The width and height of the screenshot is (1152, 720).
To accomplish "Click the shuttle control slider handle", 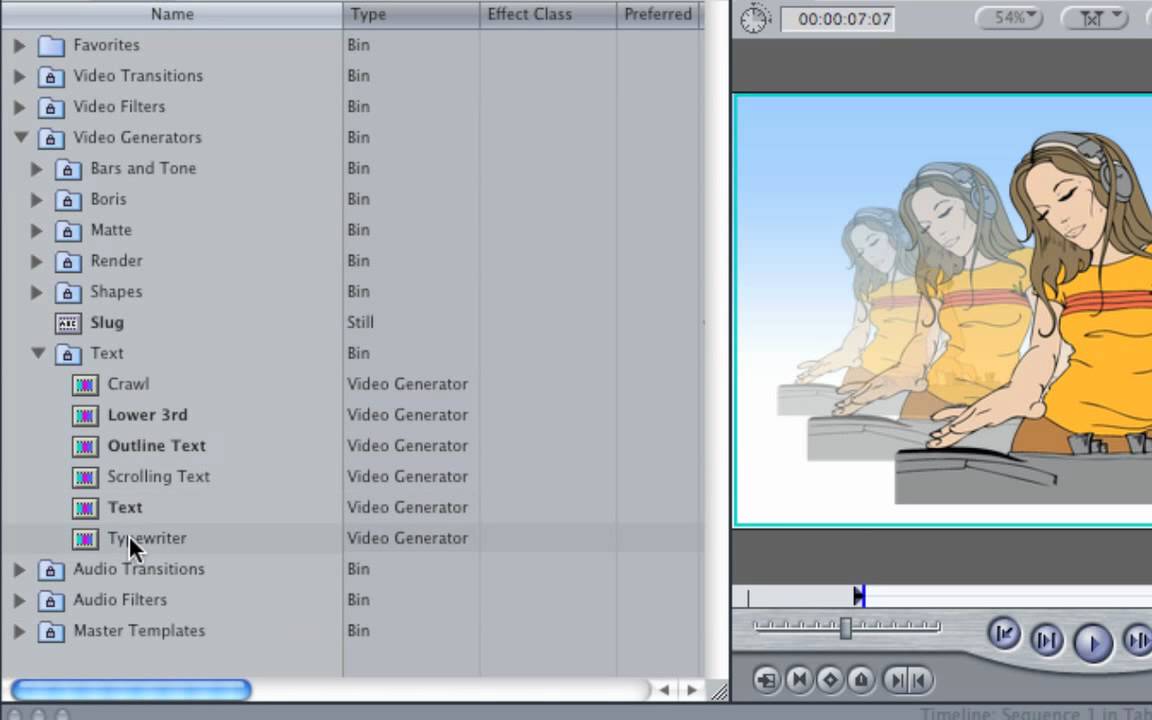I will pyautogui.click(x=846, y=627).
